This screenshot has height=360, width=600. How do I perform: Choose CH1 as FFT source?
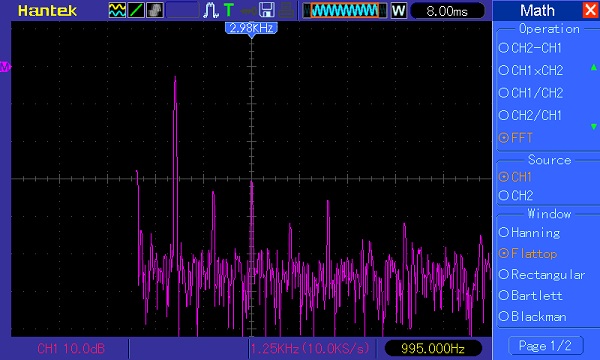515,177
